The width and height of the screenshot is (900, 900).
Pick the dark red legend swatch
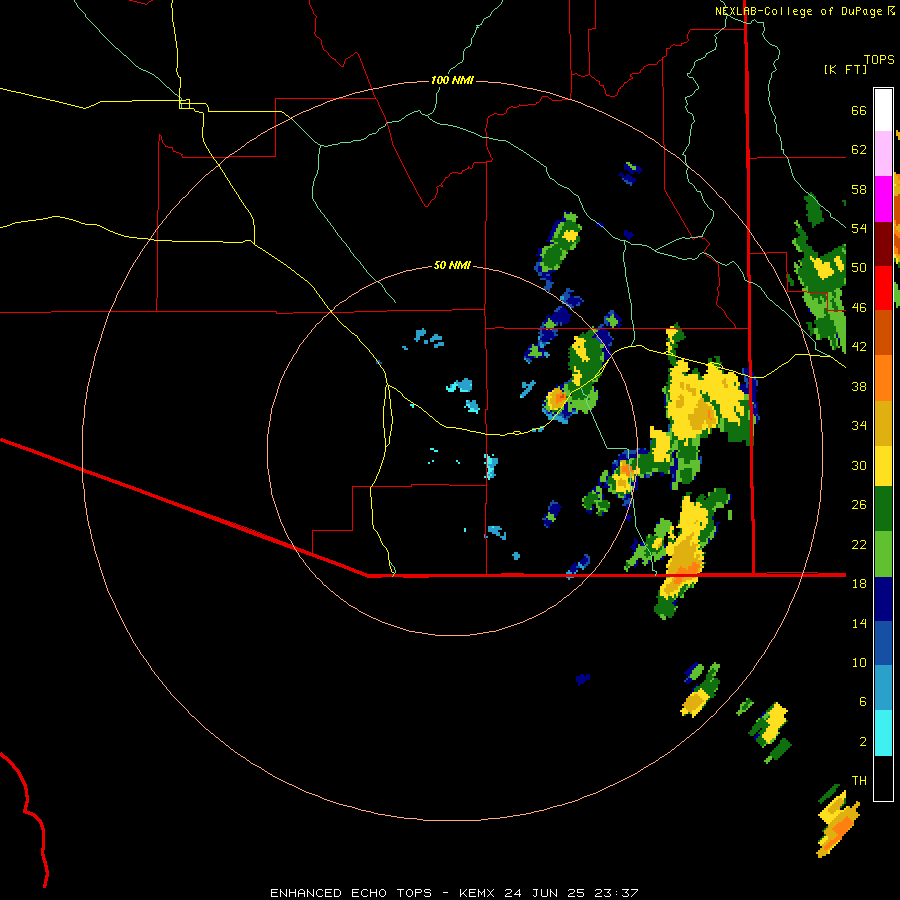click(883, 244)
